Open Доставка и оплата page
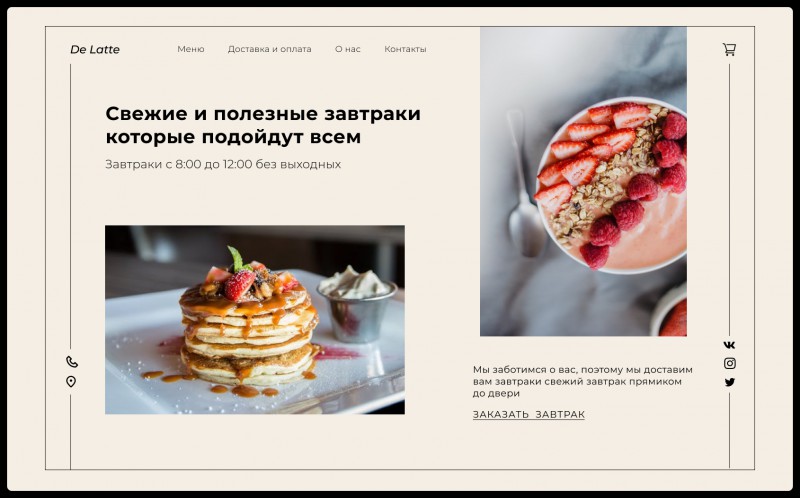800x498 pixels. point(269,49)
